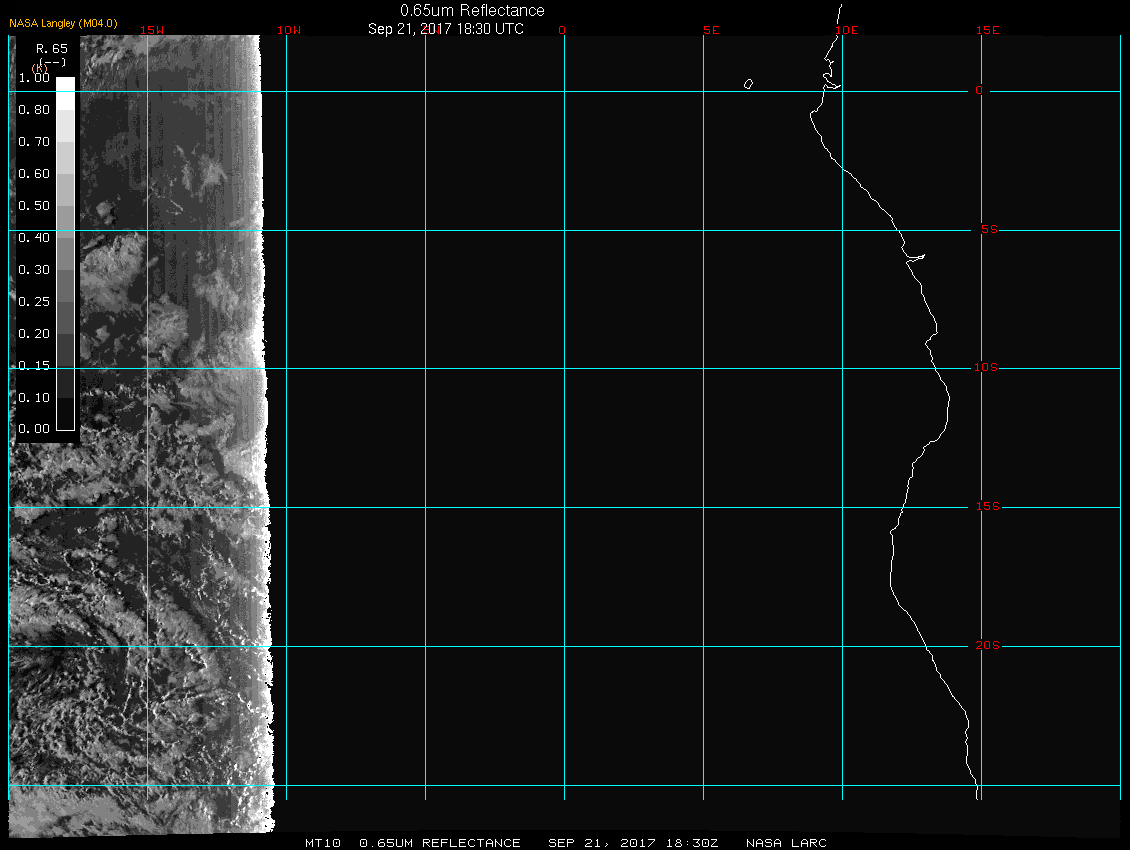The height and width of the screenshot is (850, 1130).
Task: Click the 0.65UM REFLECTANCE footer text
Action: (440, 843)
